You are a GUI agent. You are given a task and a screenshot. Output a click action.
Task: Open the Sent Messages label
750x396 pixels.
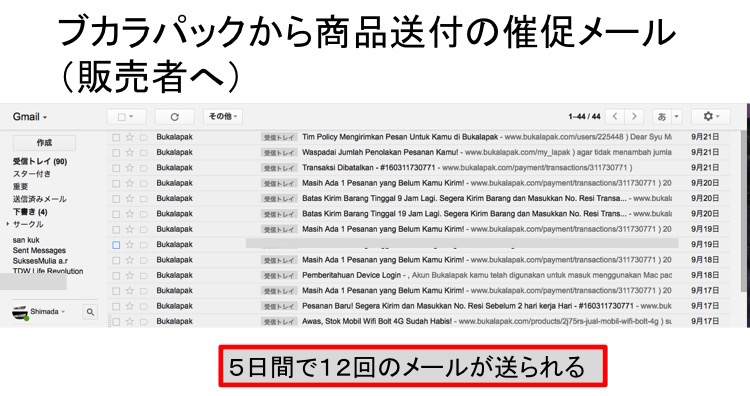[x=39, y=250]
